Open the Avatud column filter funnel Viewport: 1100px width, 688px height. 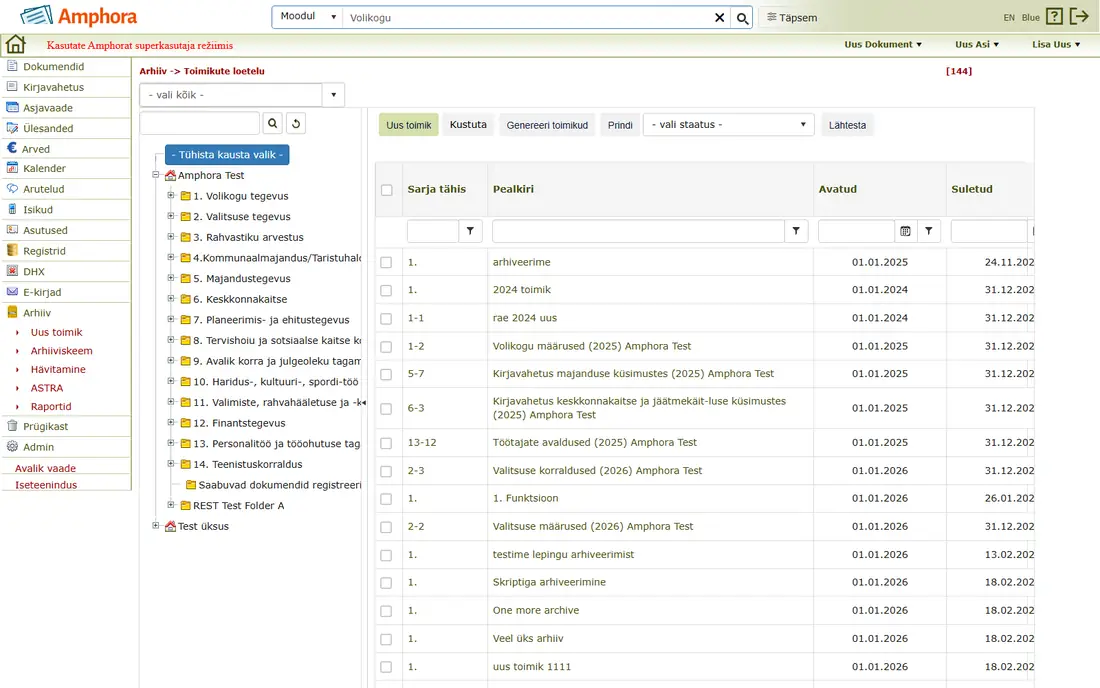click(x=928, y=231)
